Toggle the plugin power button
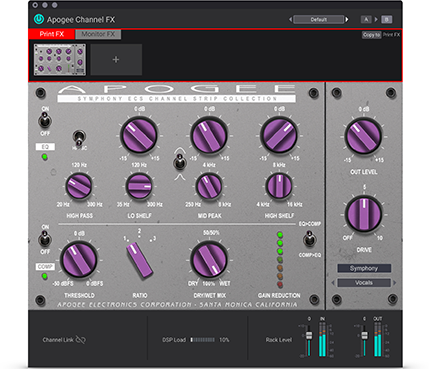Image resolution: width=429 pixels, height=369 pixels. point(39,19)
